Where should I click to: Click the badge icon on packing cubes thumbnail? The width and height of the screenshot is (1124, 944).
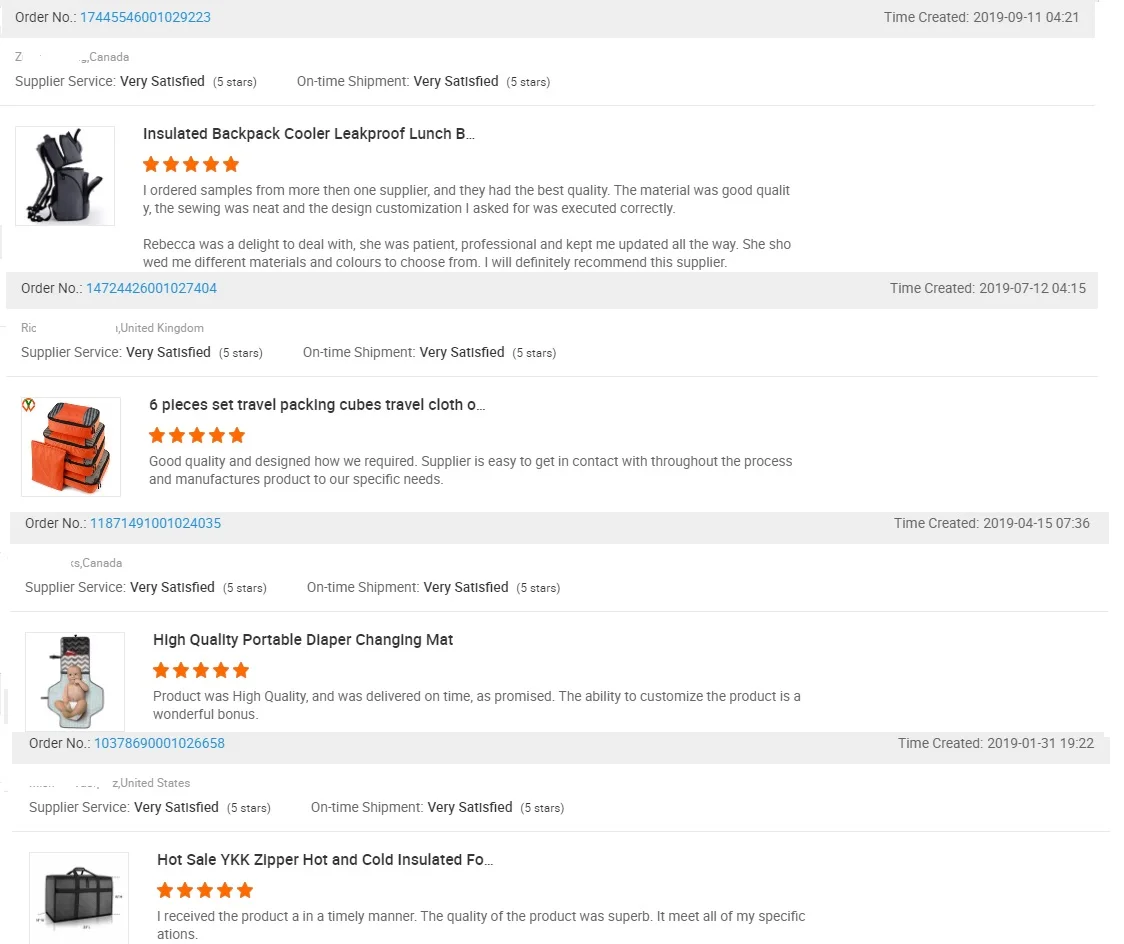pyautogui.click(x=29, y=405)
